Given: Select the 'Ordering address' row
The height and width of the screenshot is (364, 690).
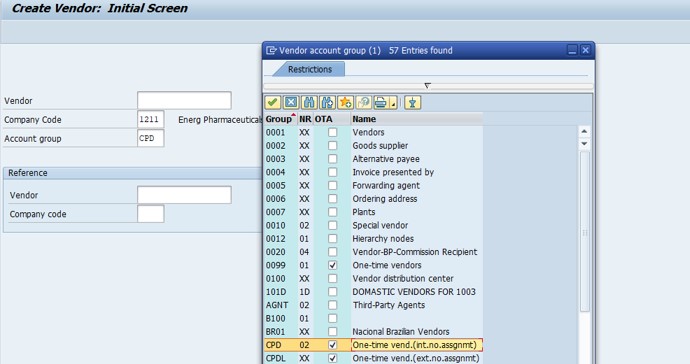Looking at the screenshot, I should point(373,199).
